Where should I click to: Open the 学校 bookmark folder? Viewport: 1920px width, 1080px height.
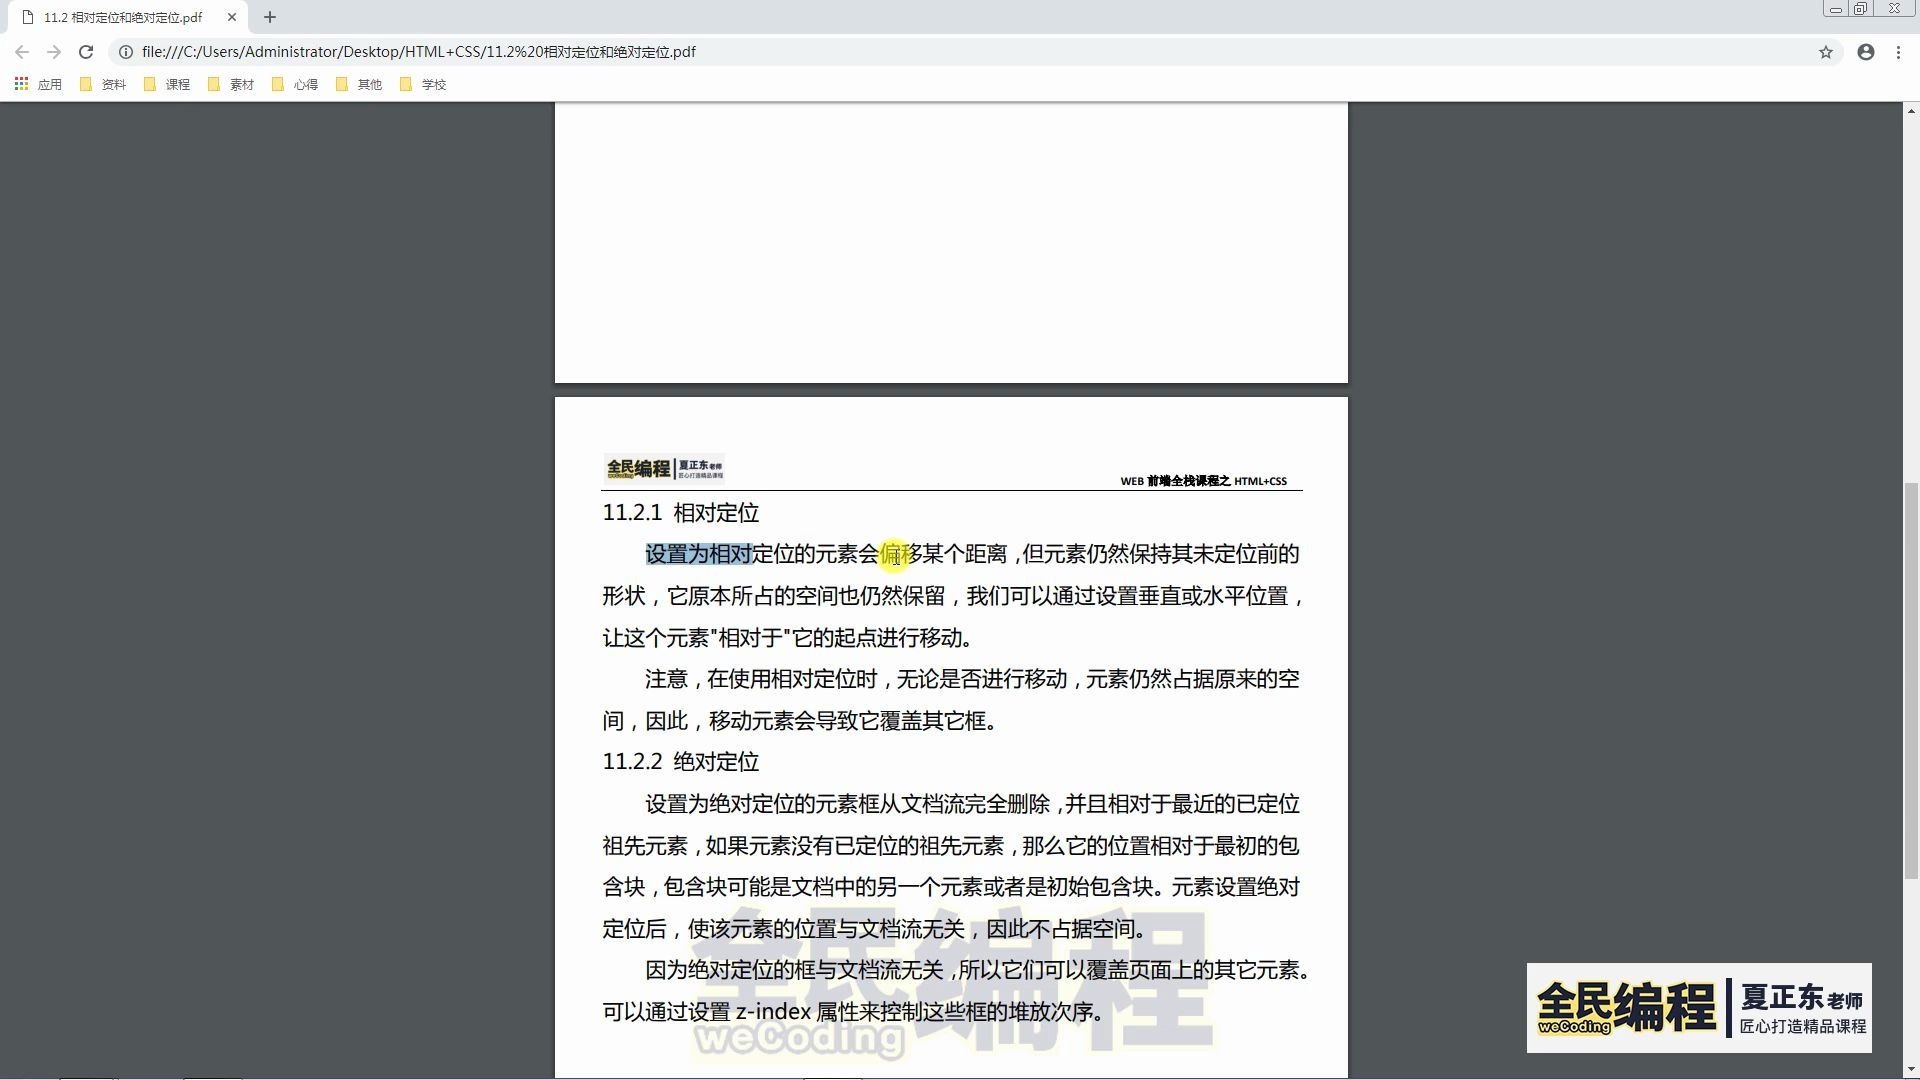pos(423,84)
